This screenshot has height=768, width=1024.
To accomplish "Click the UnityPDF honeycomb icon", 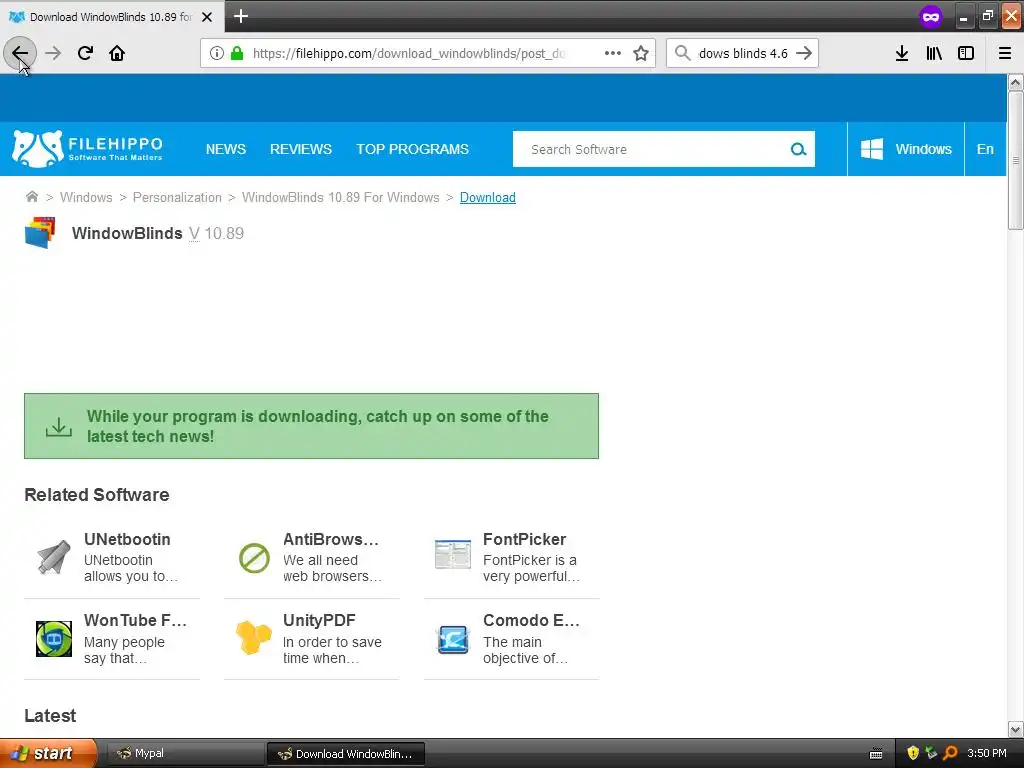I will (253, 637).
